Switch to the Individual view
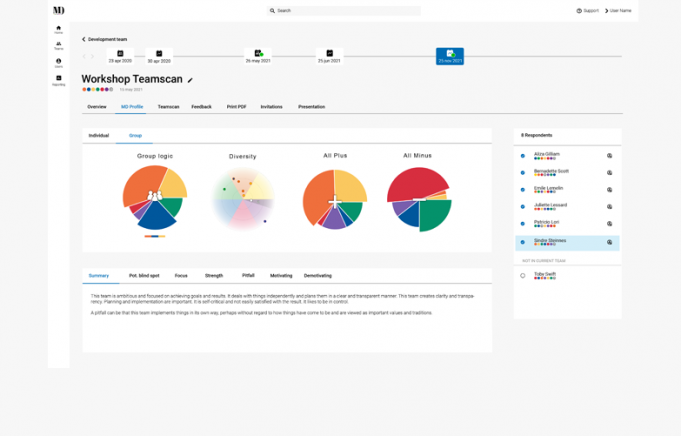681x436 pixels. pos(99,135)
